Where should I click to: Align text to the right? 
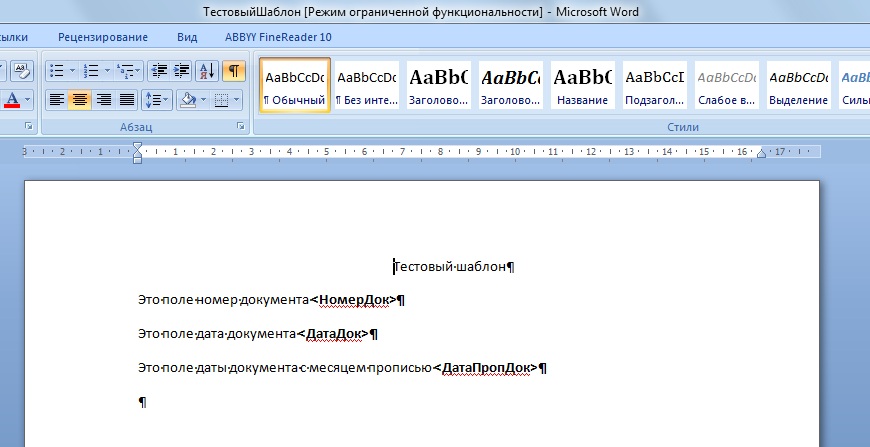[103, 100]
